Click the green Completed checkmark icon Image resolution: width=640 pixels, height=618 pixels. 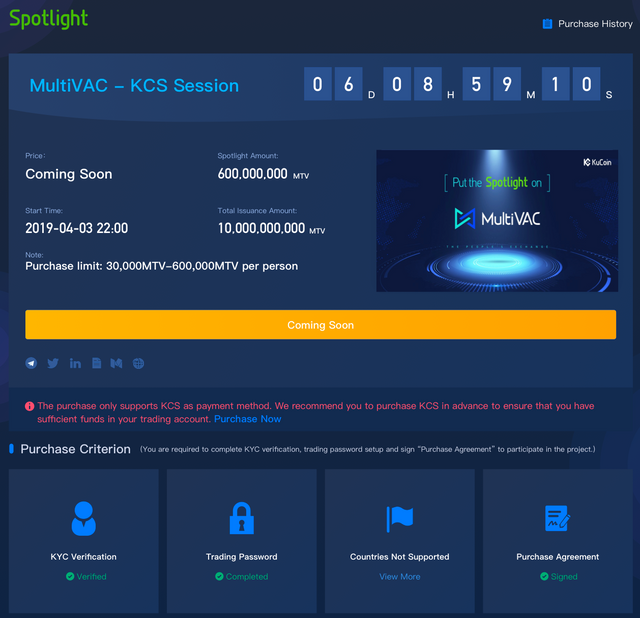[219, 576]
